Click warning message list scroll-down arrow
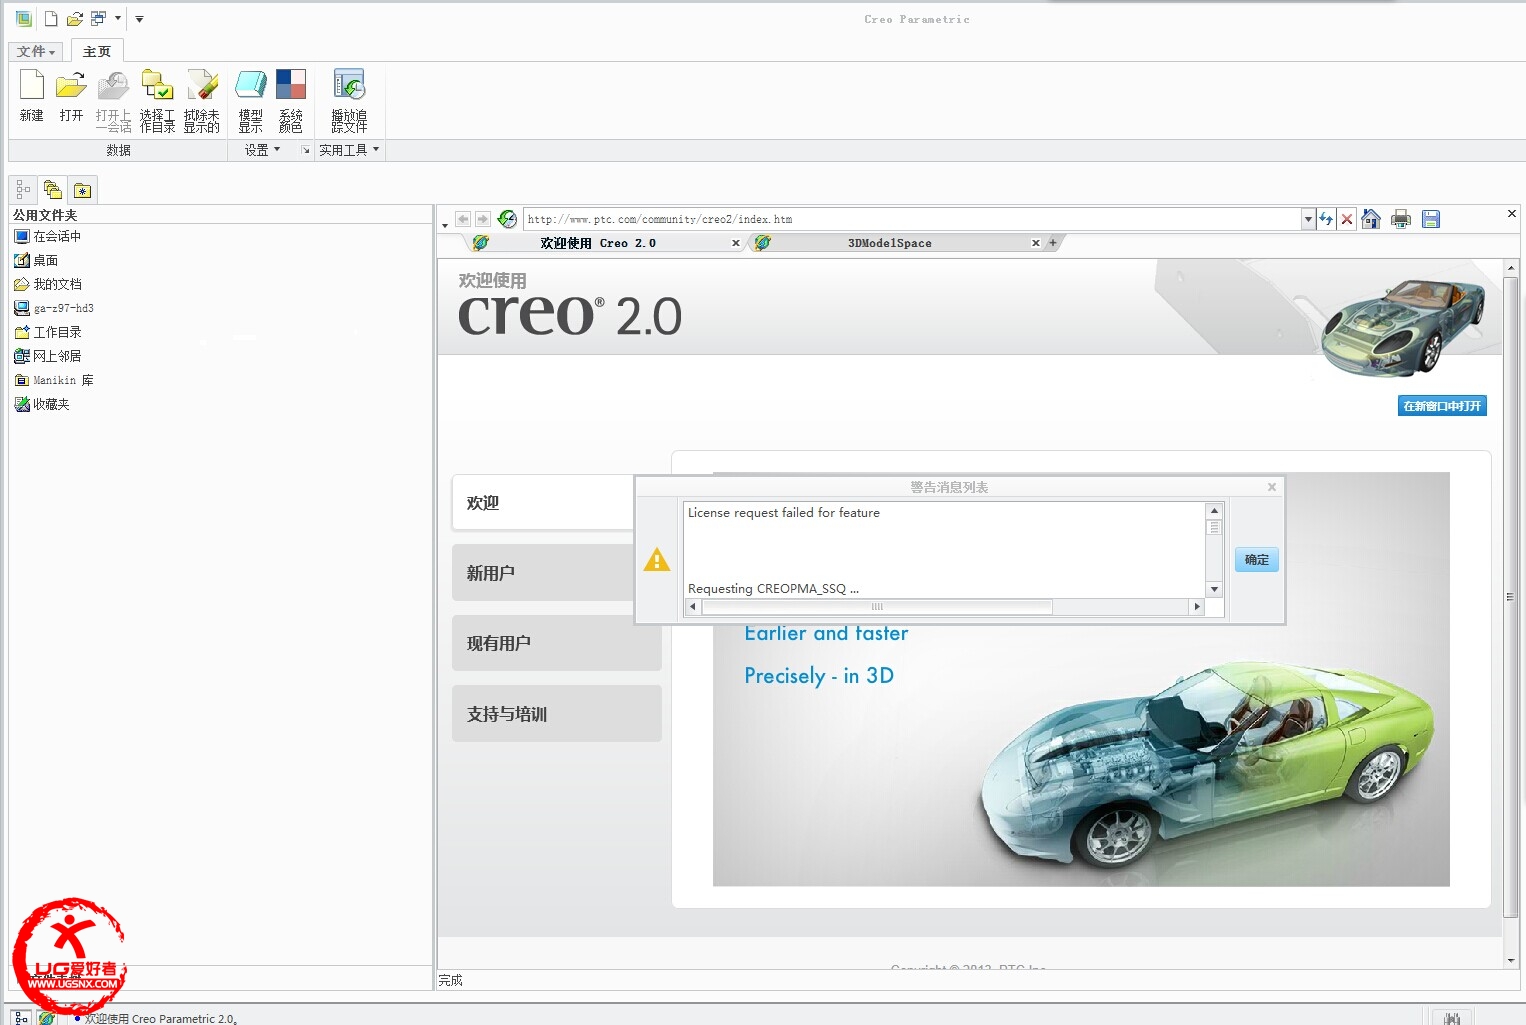 pos(1214,589)
